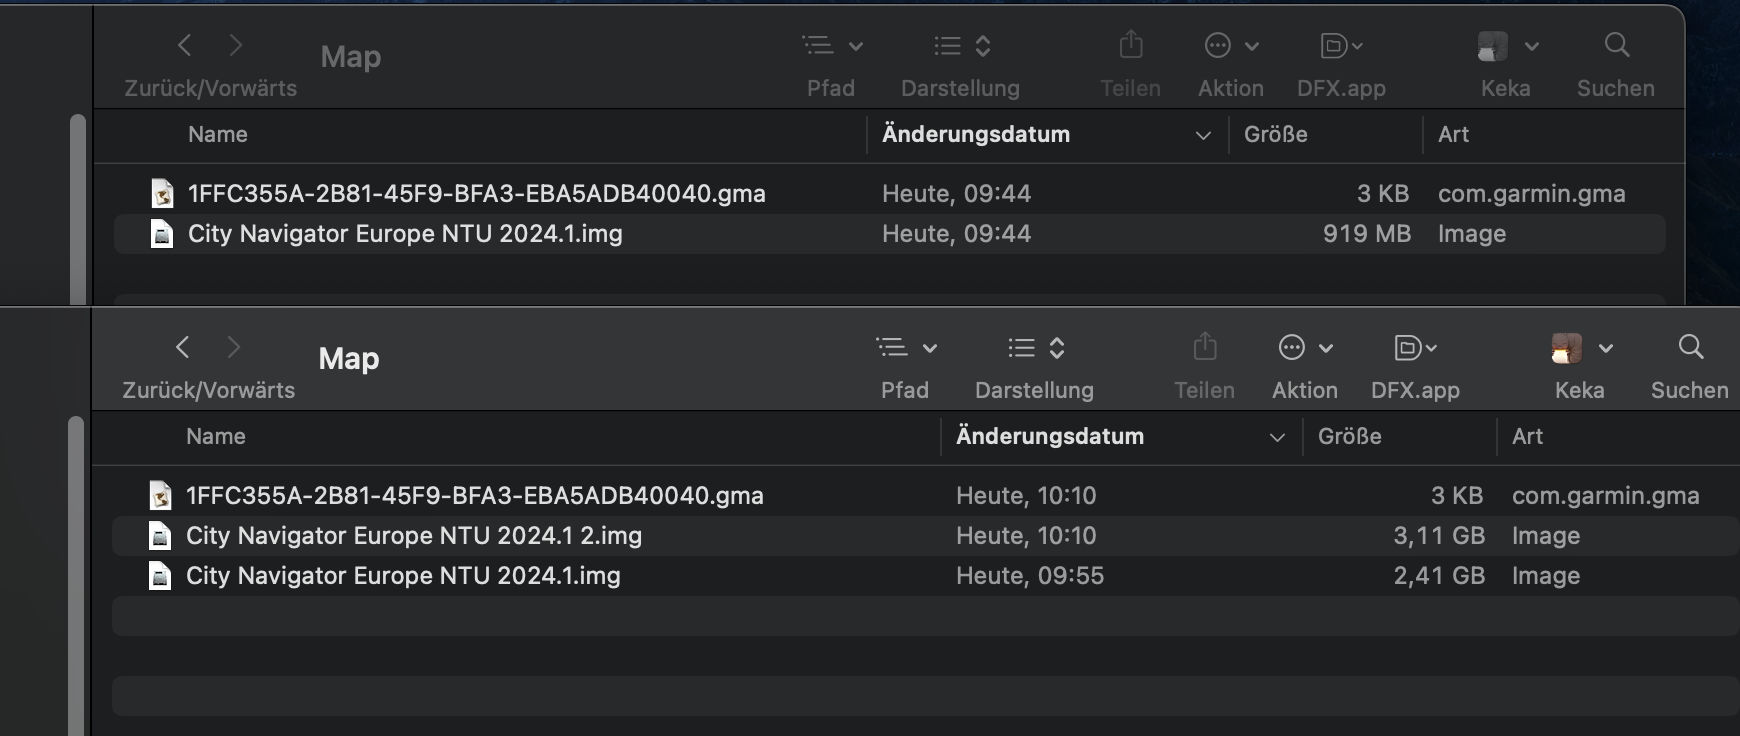Click the Art column header in upper window
The image size is (1740, 736).
pos(1453,134)
